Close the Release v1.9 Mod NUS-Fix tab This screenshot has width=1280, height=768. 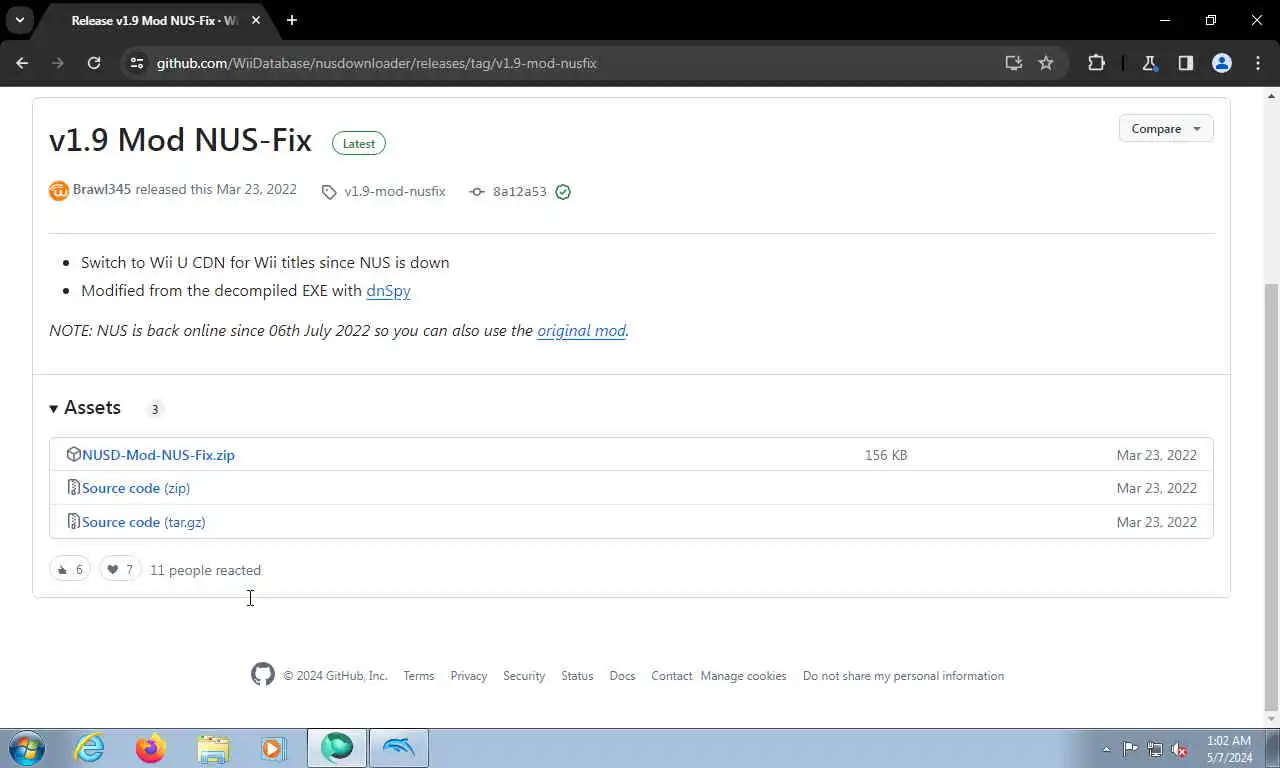pos(257,20)
